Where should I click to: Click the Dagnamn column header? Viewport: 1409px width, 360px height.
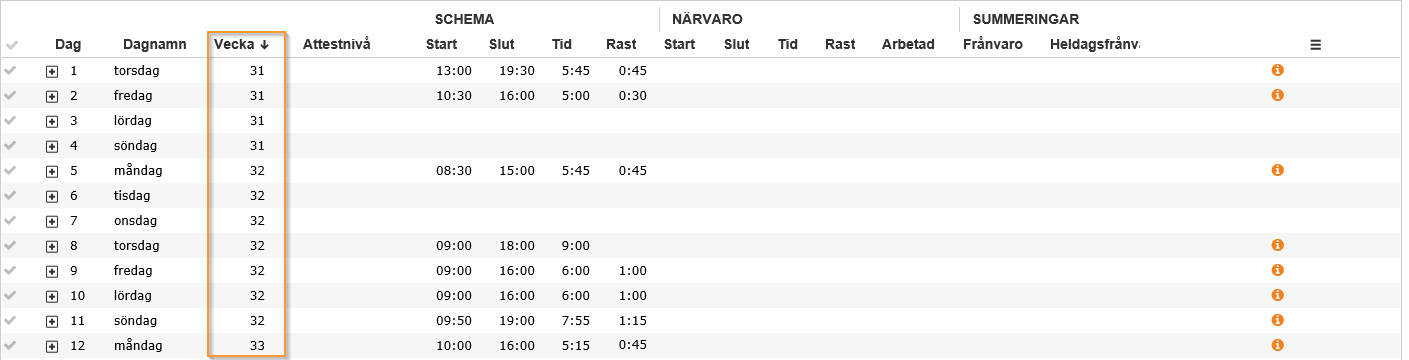pos(155,44)
